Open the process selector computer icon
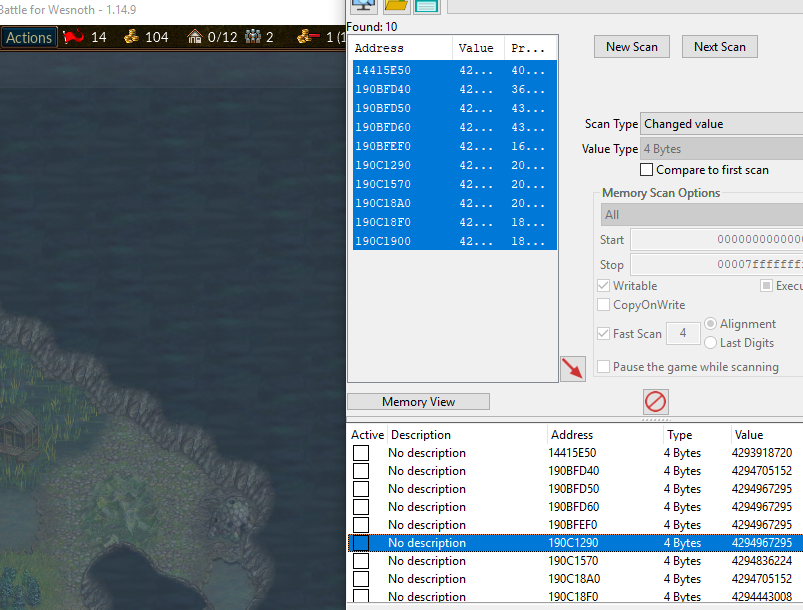 (363, 6)
